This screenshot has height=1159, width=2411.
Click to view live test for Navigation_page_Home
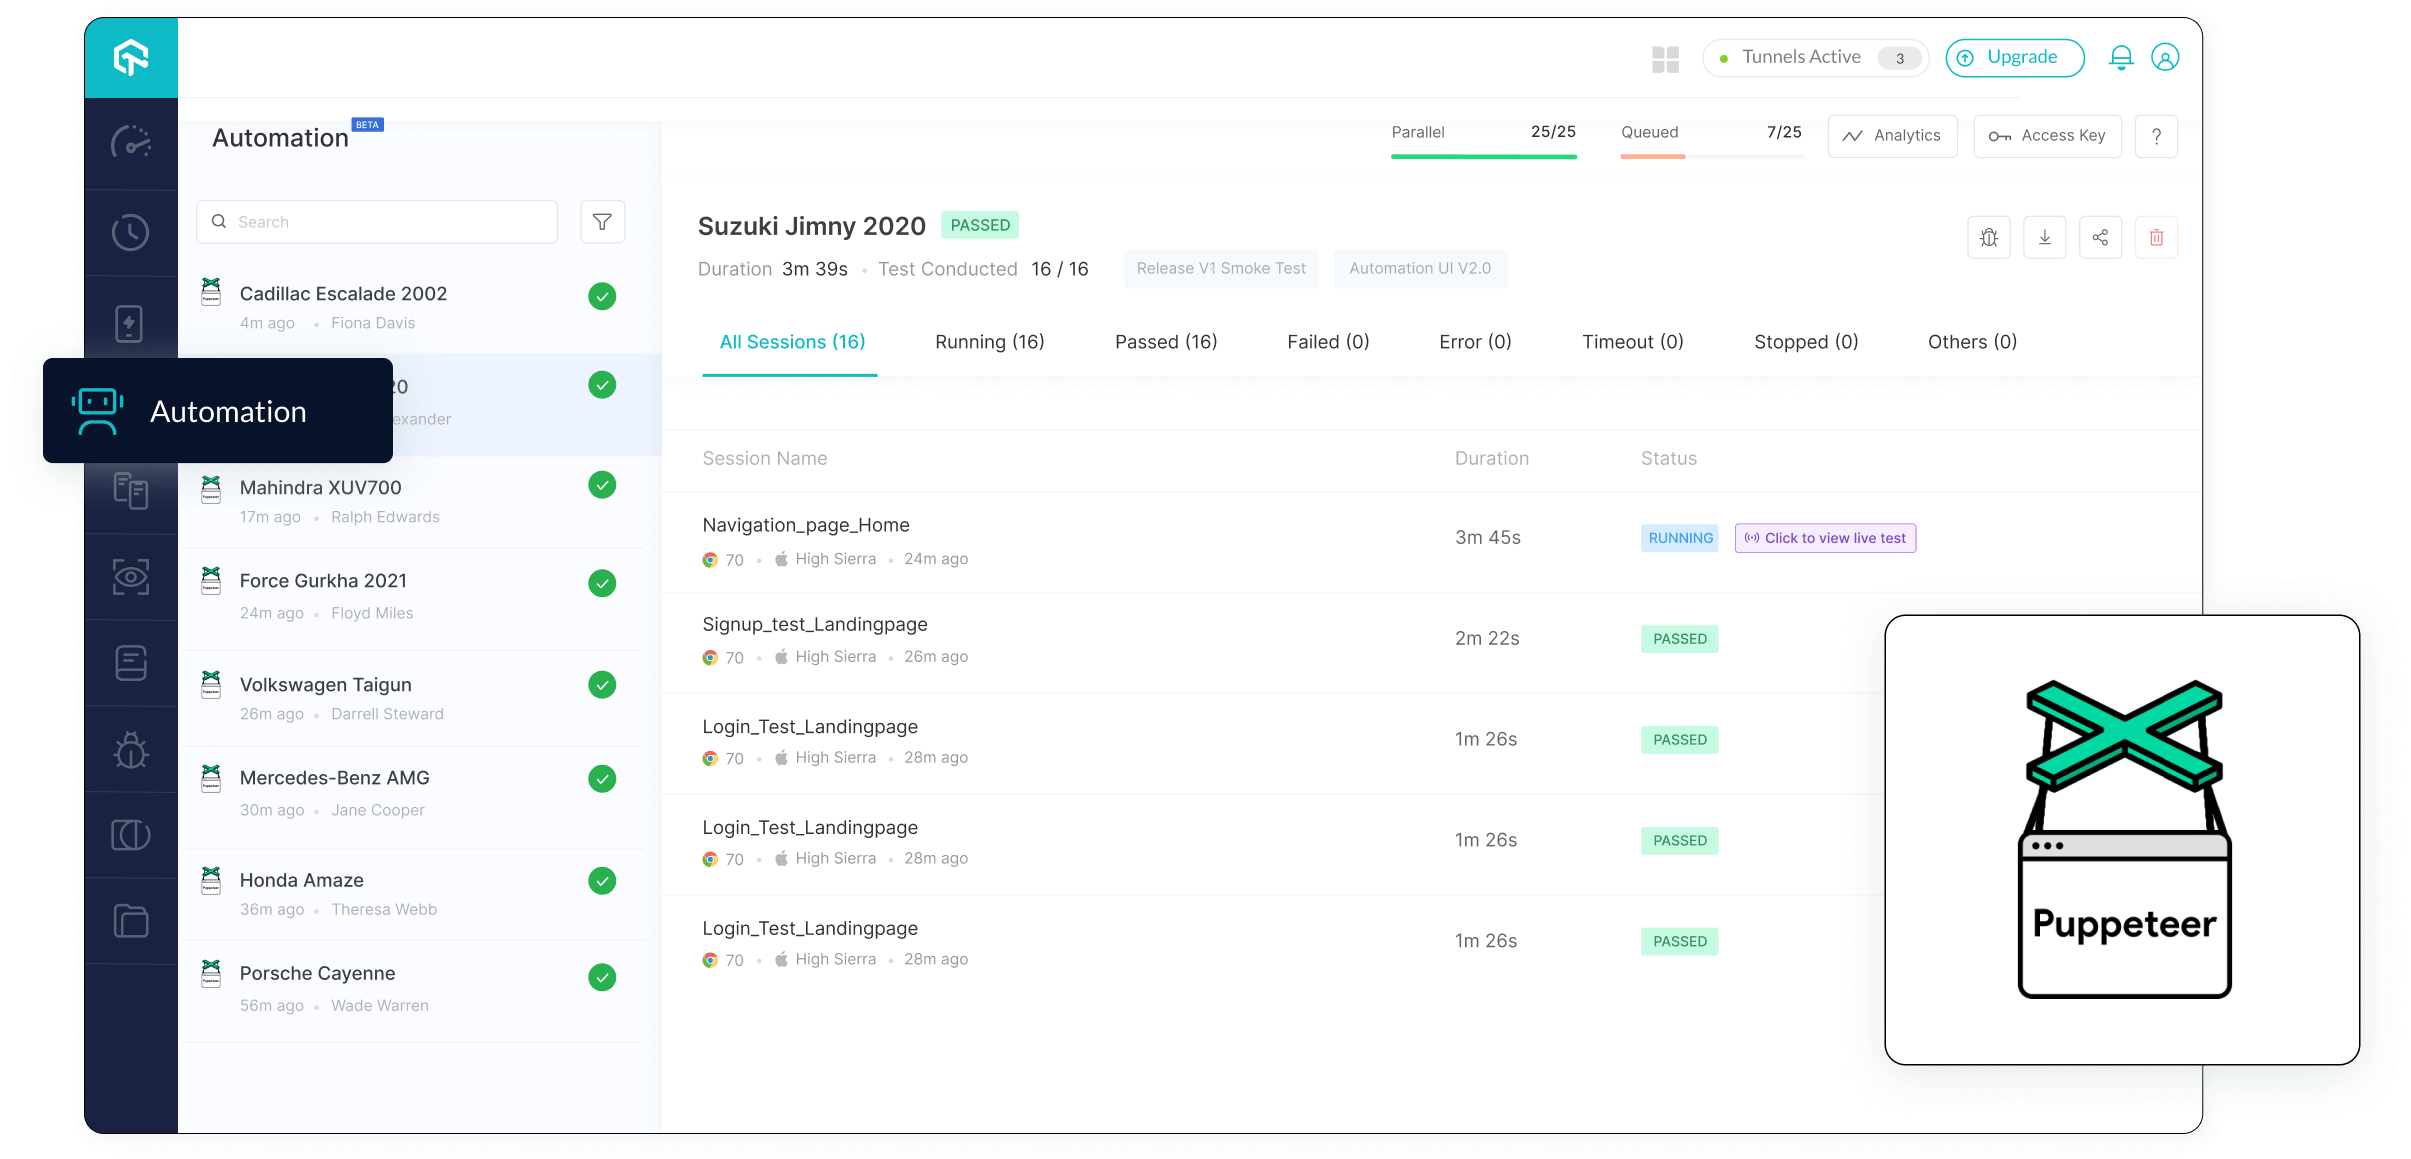[x=1824, y=537]
